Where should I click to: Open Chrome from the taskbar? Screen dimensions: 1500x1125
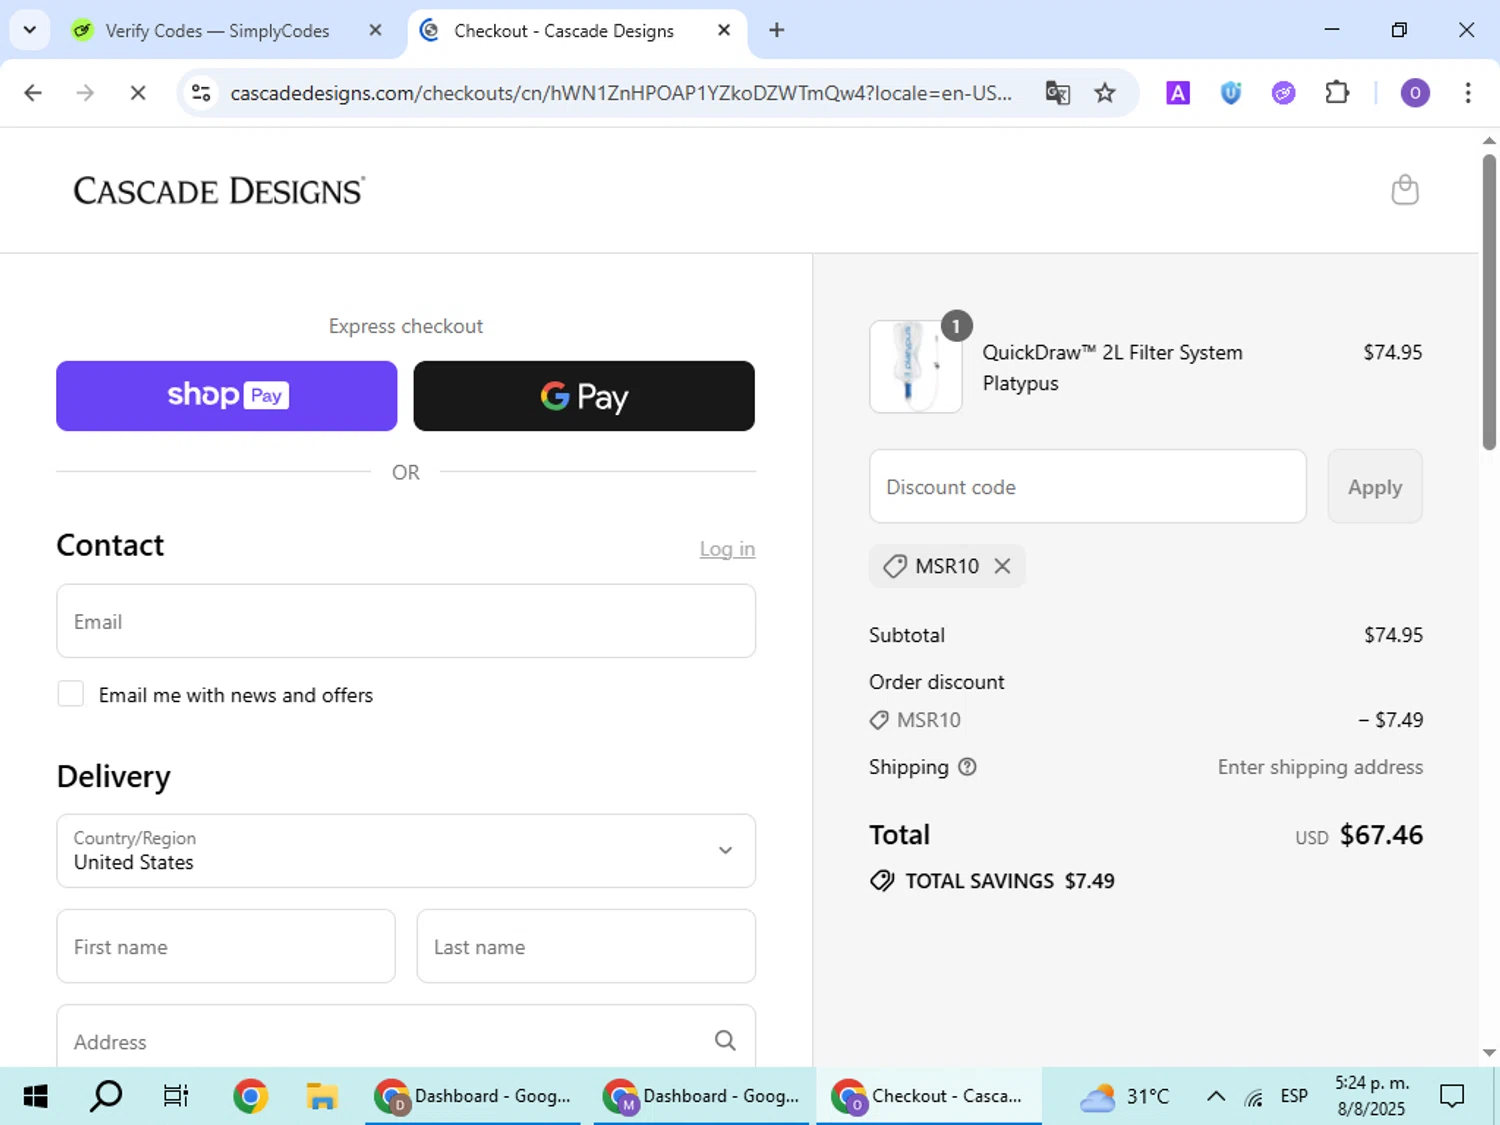pyautogui.click(x=250, y=1096)
